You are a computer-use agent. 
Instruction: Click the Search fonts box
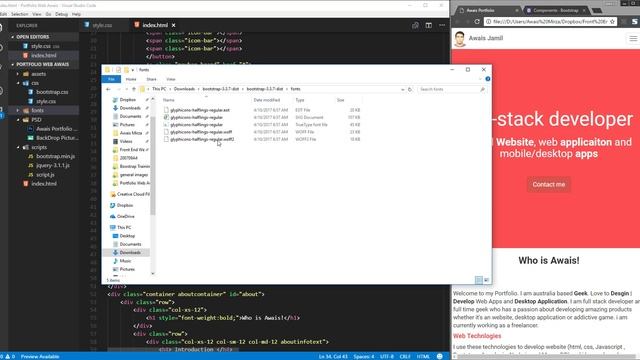point(452,89)
